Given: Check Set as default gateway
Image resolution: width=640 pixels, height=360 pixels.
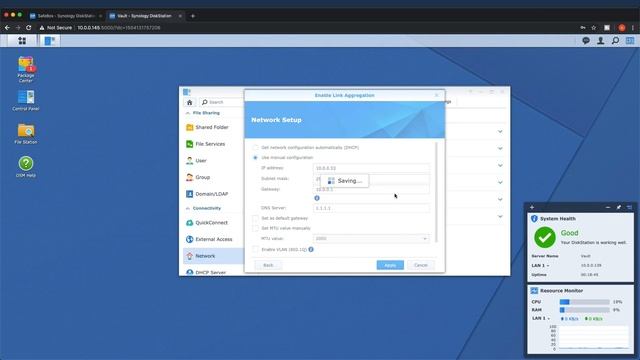Looking at the screenshot, I should point(256,218).
